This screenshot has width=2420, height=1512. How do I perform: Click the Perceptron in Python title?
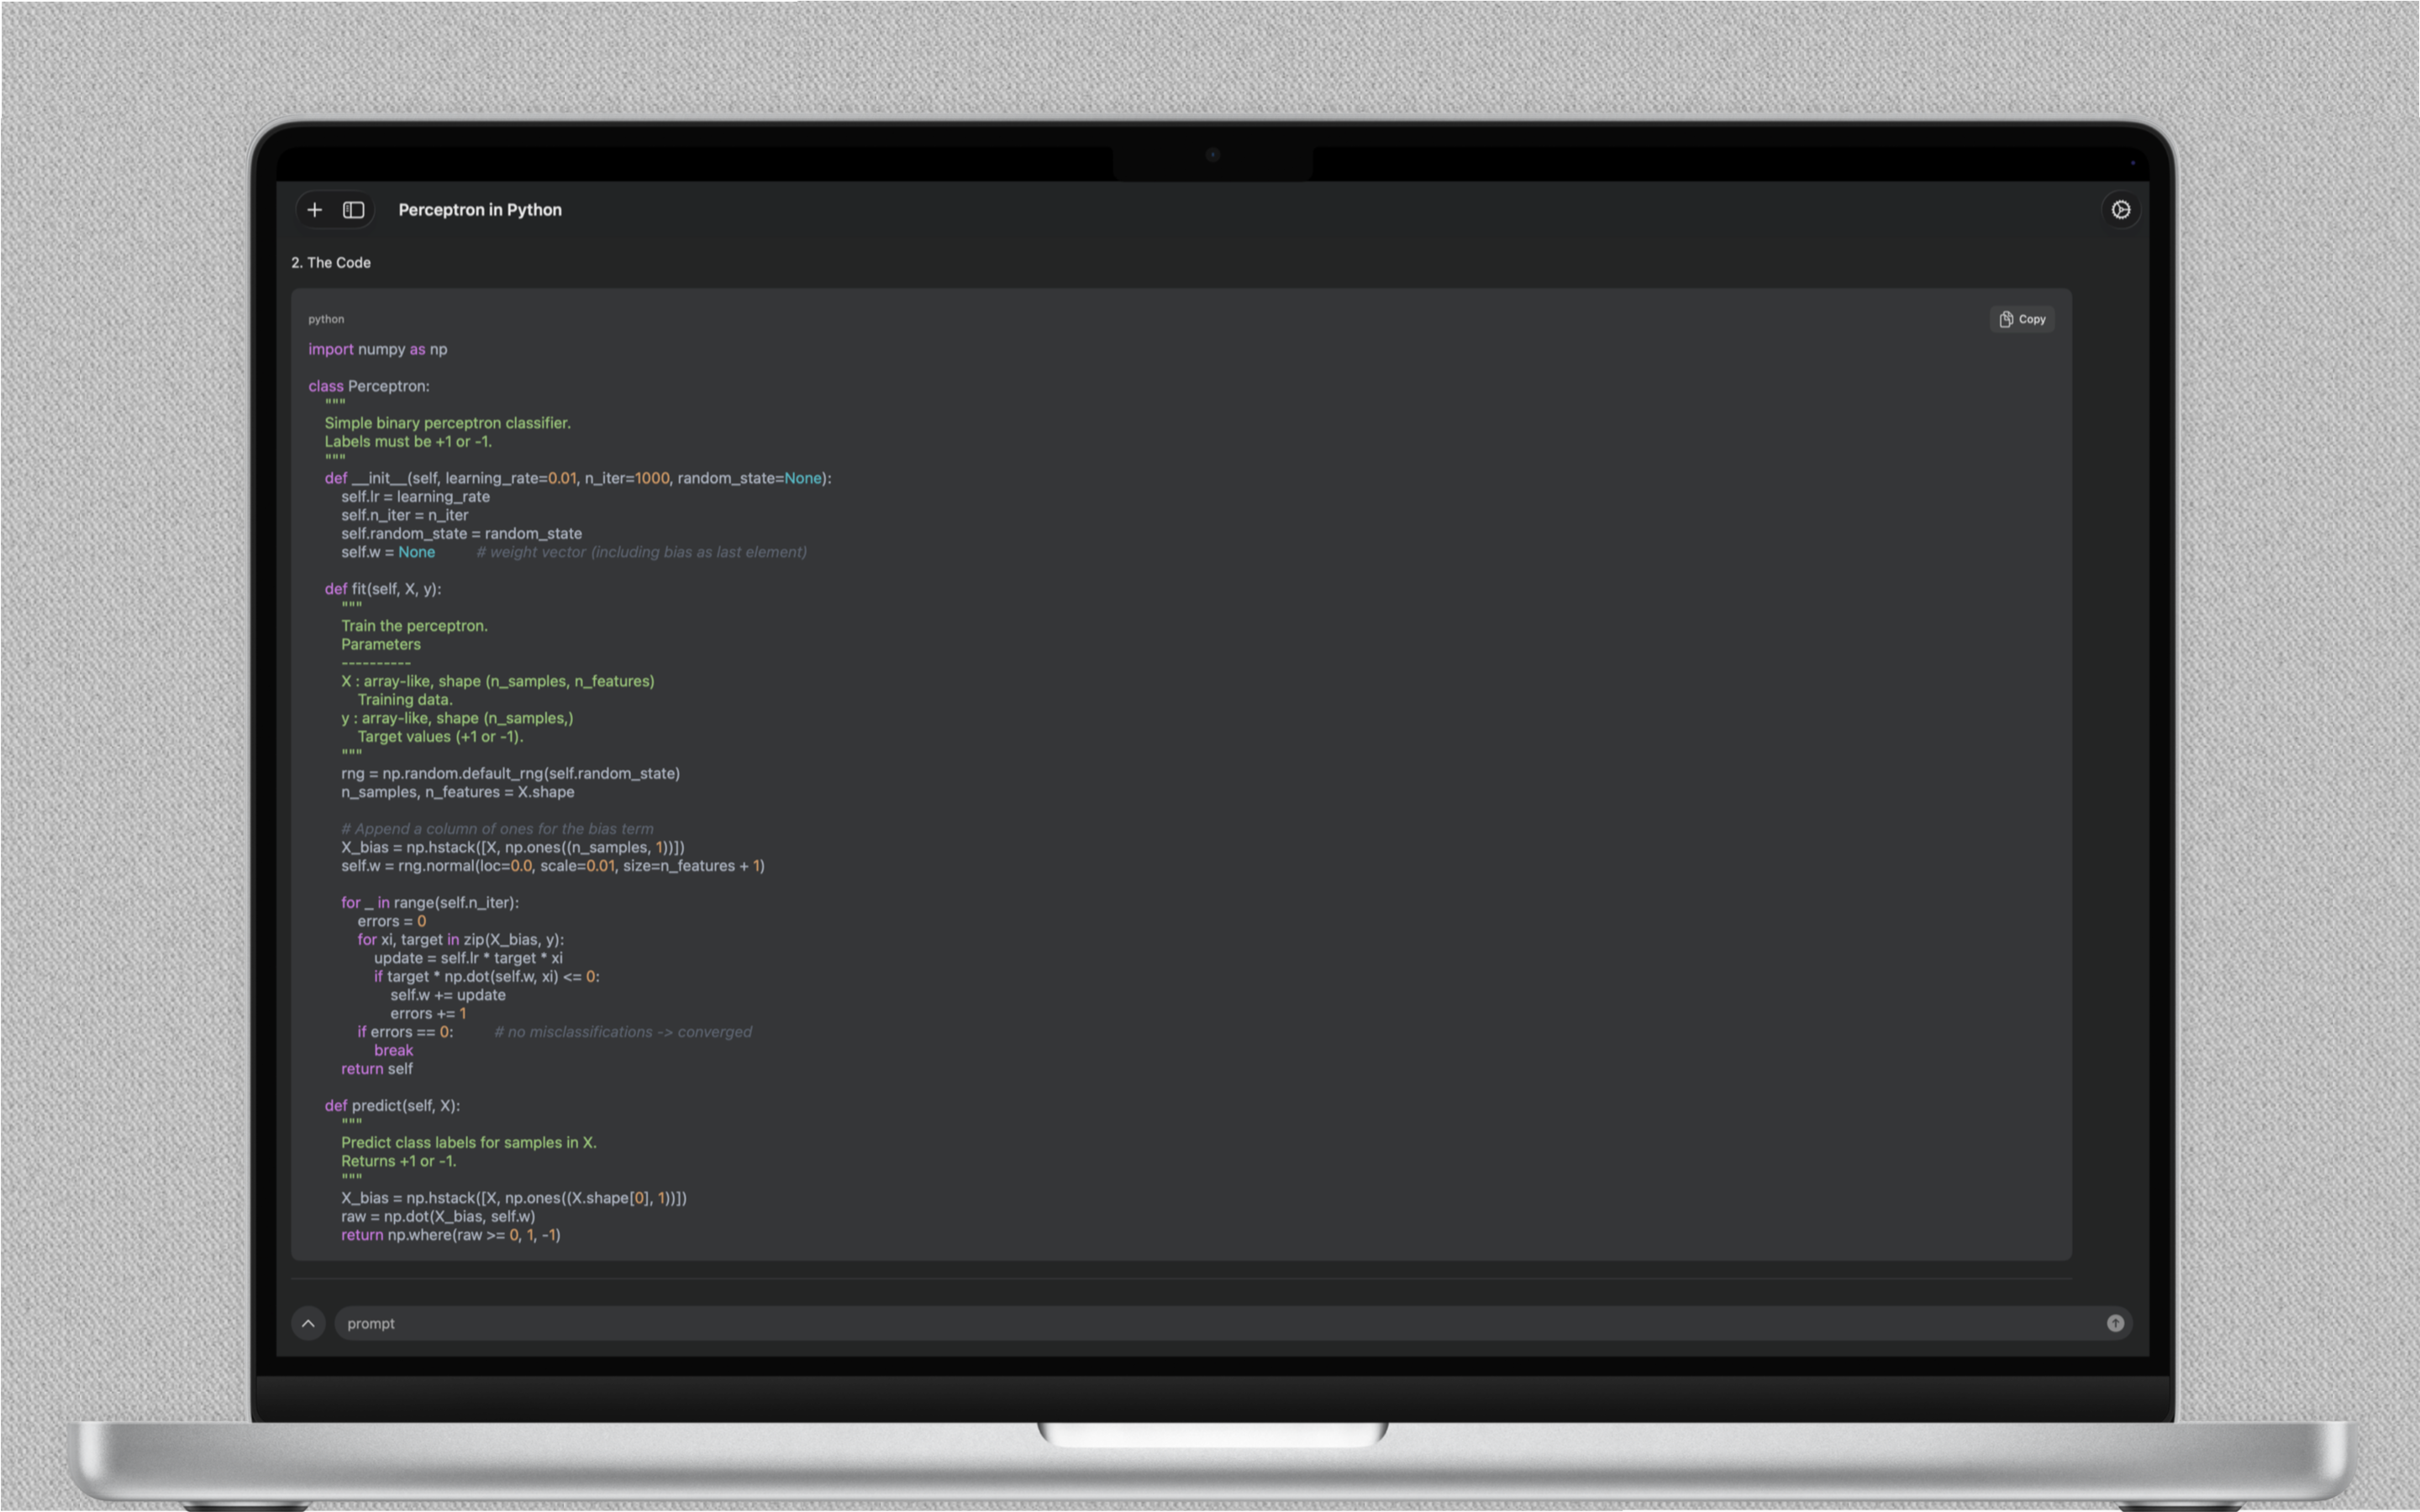click(x=480, y=210)
